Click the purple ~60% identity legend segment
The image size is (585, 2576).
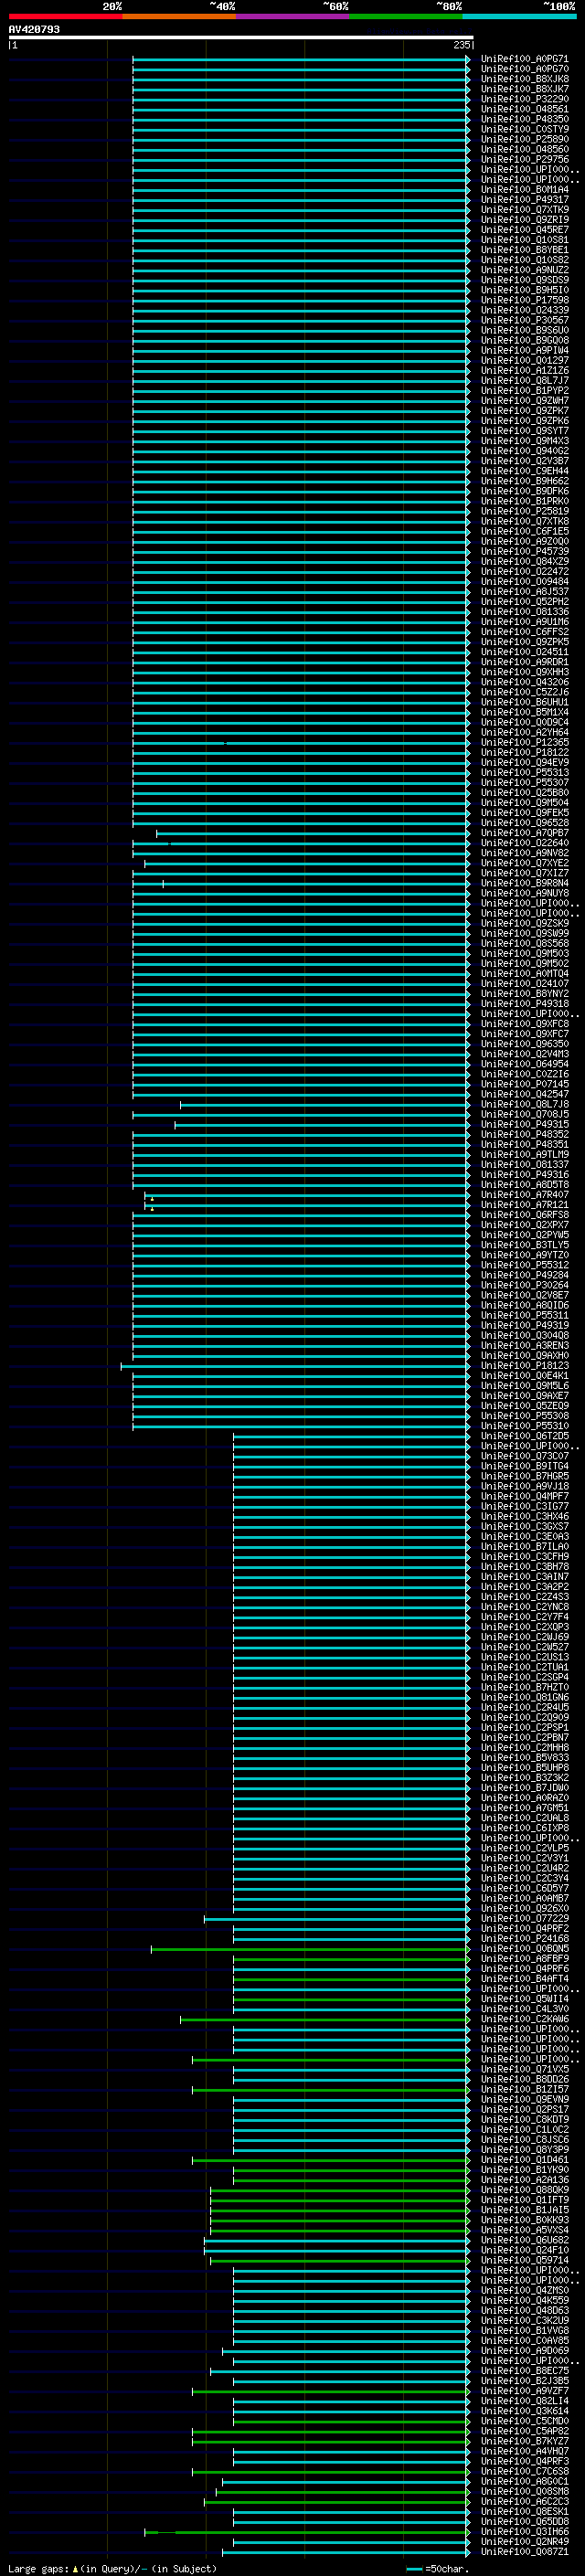pyautogui.click(x=292, y=16)
